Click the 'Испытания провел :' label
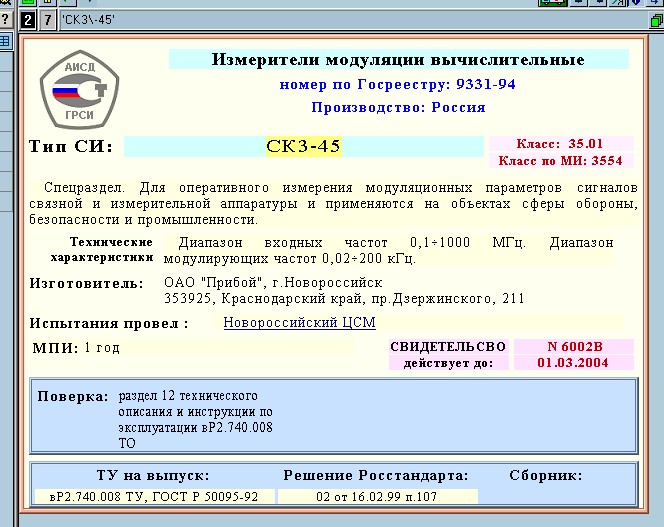The image size is (664, 527). (109, 324)
